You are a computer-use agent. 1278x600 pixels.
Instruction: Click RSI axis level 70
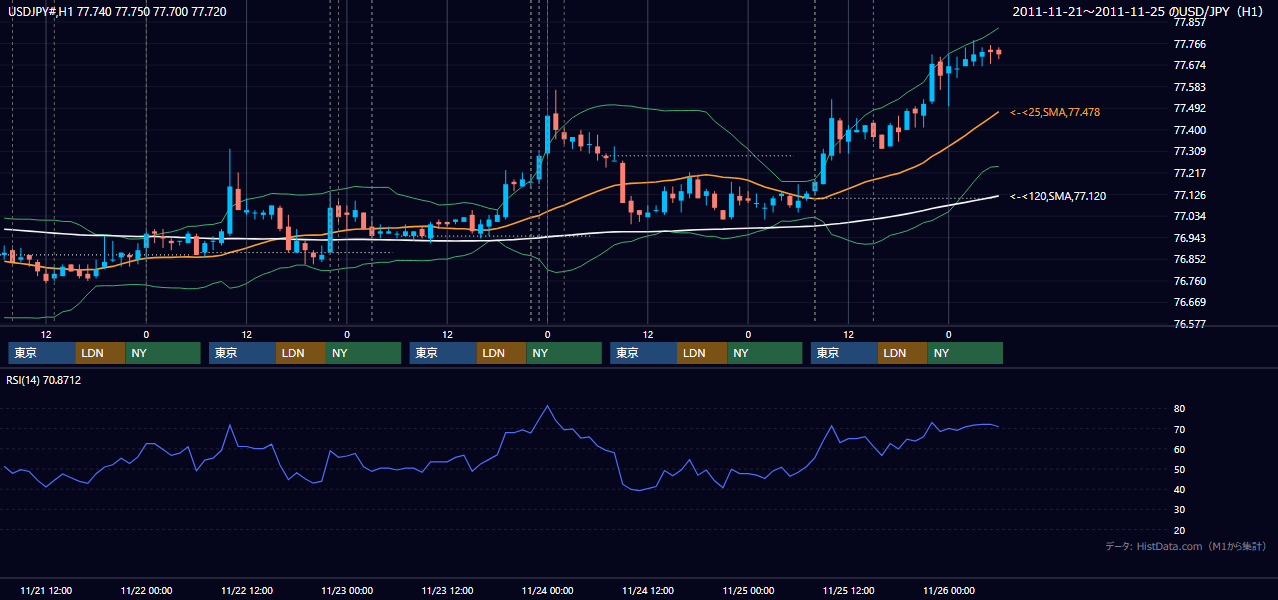1179,429
